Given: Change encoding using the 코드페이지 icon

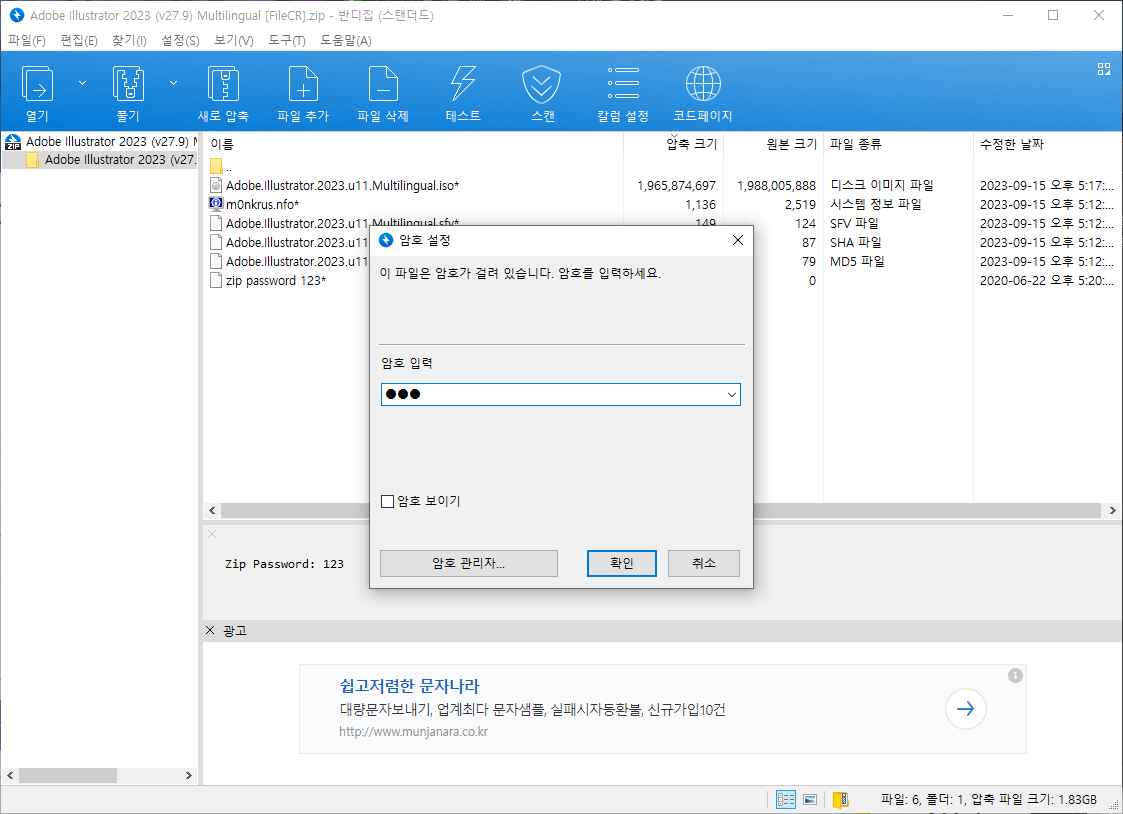Looking at the screenshot, I should pyautogui.click(x=702, y=90).
